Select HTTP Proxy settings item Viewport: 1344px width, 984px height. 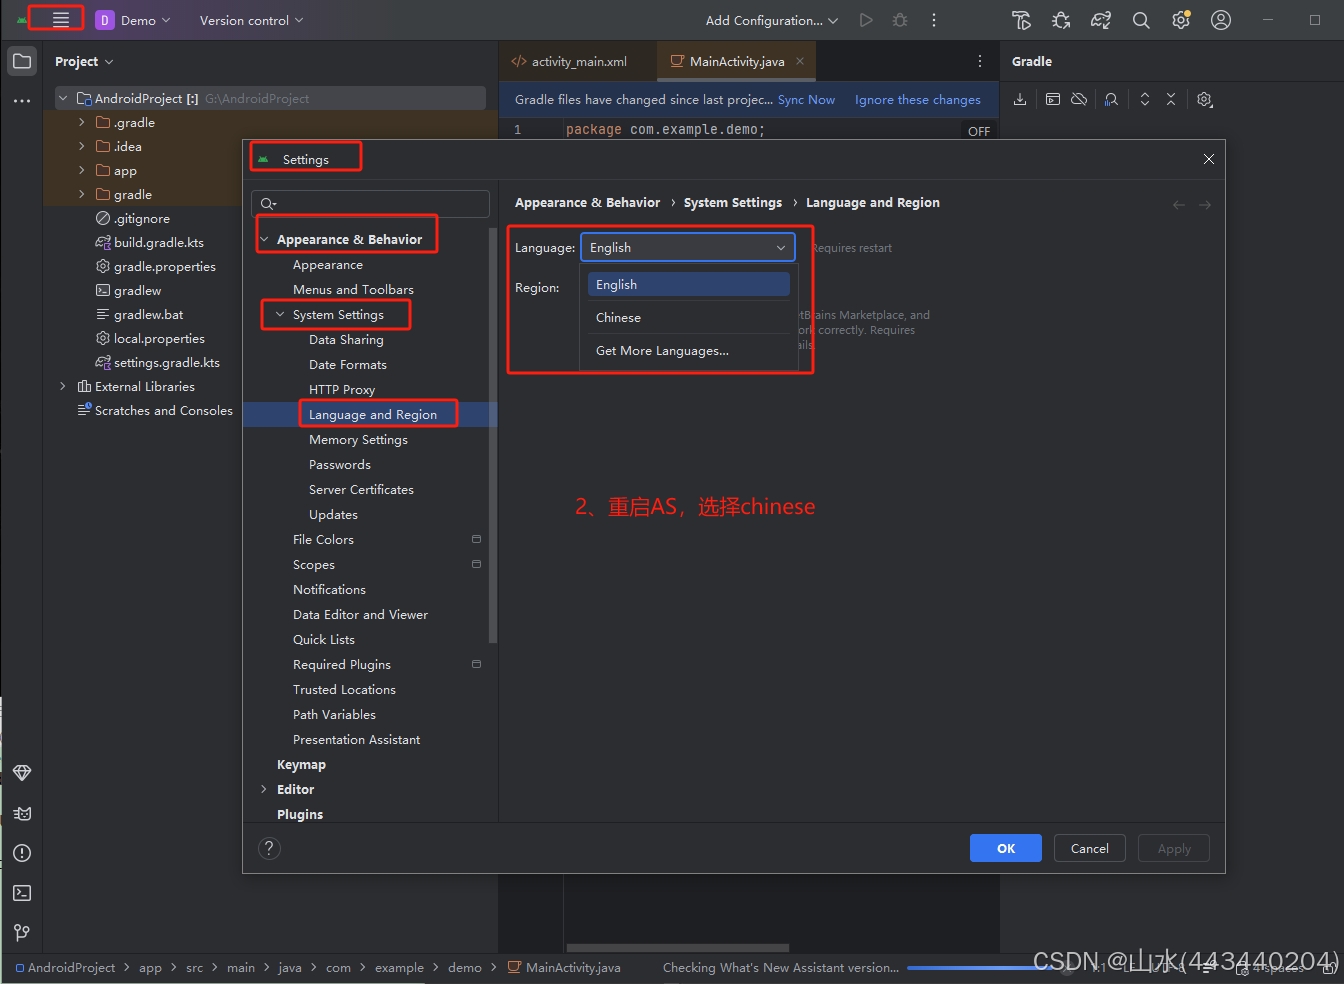[342, 390]
